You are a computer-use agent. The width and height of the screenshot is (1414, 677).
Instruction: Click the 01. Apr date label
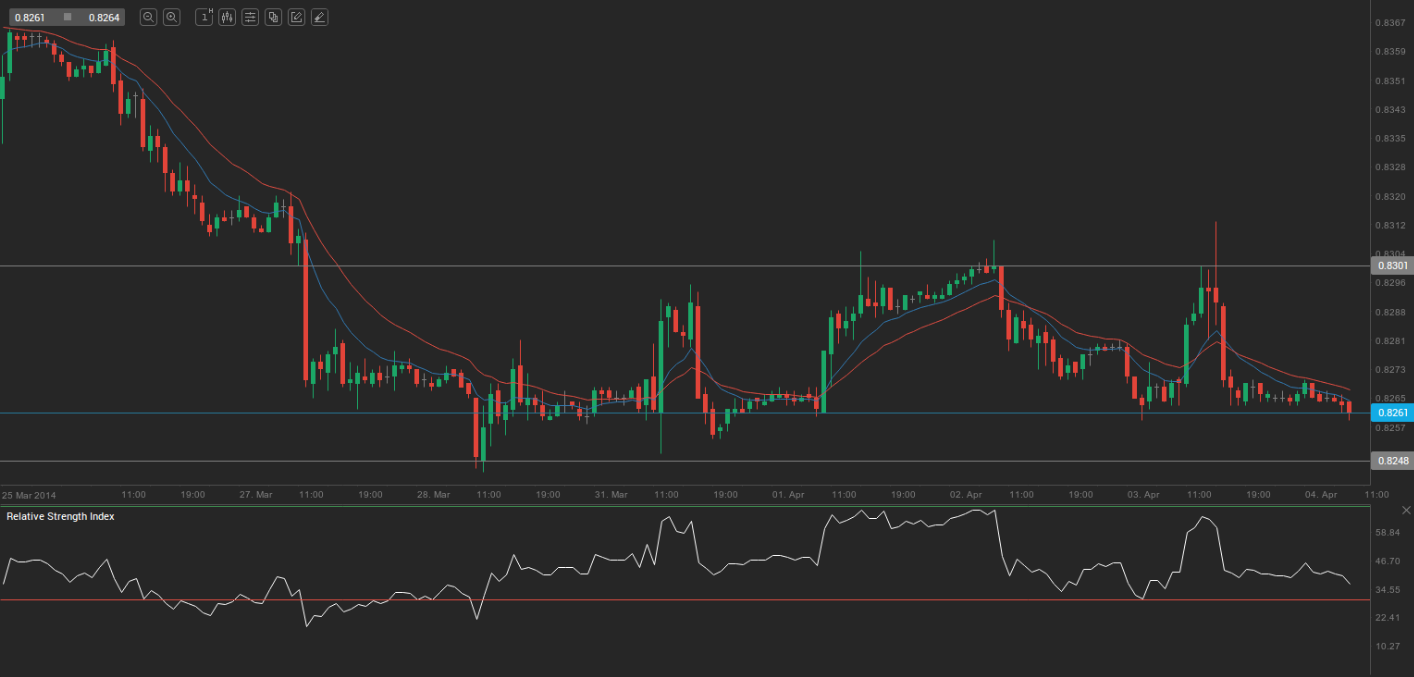click(789, 495)
